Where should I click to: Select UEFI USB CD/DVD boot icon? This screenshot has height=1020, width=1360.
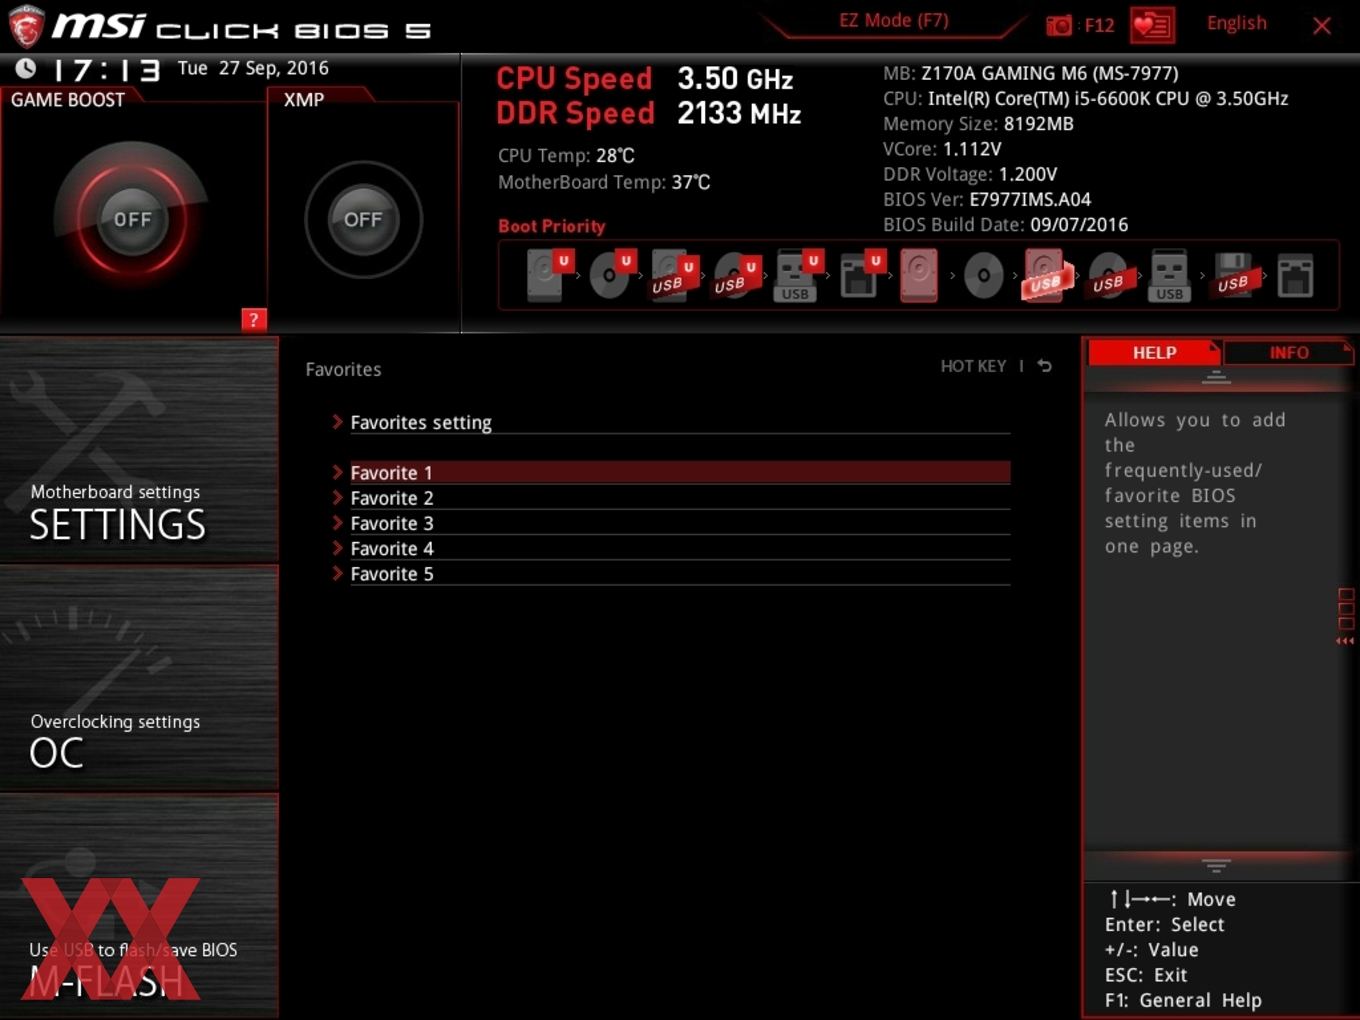point(736,275)
